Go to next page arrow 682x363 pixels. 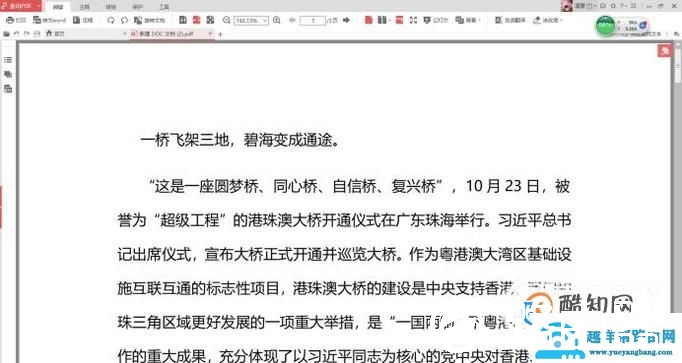click(x=347, y=20)
